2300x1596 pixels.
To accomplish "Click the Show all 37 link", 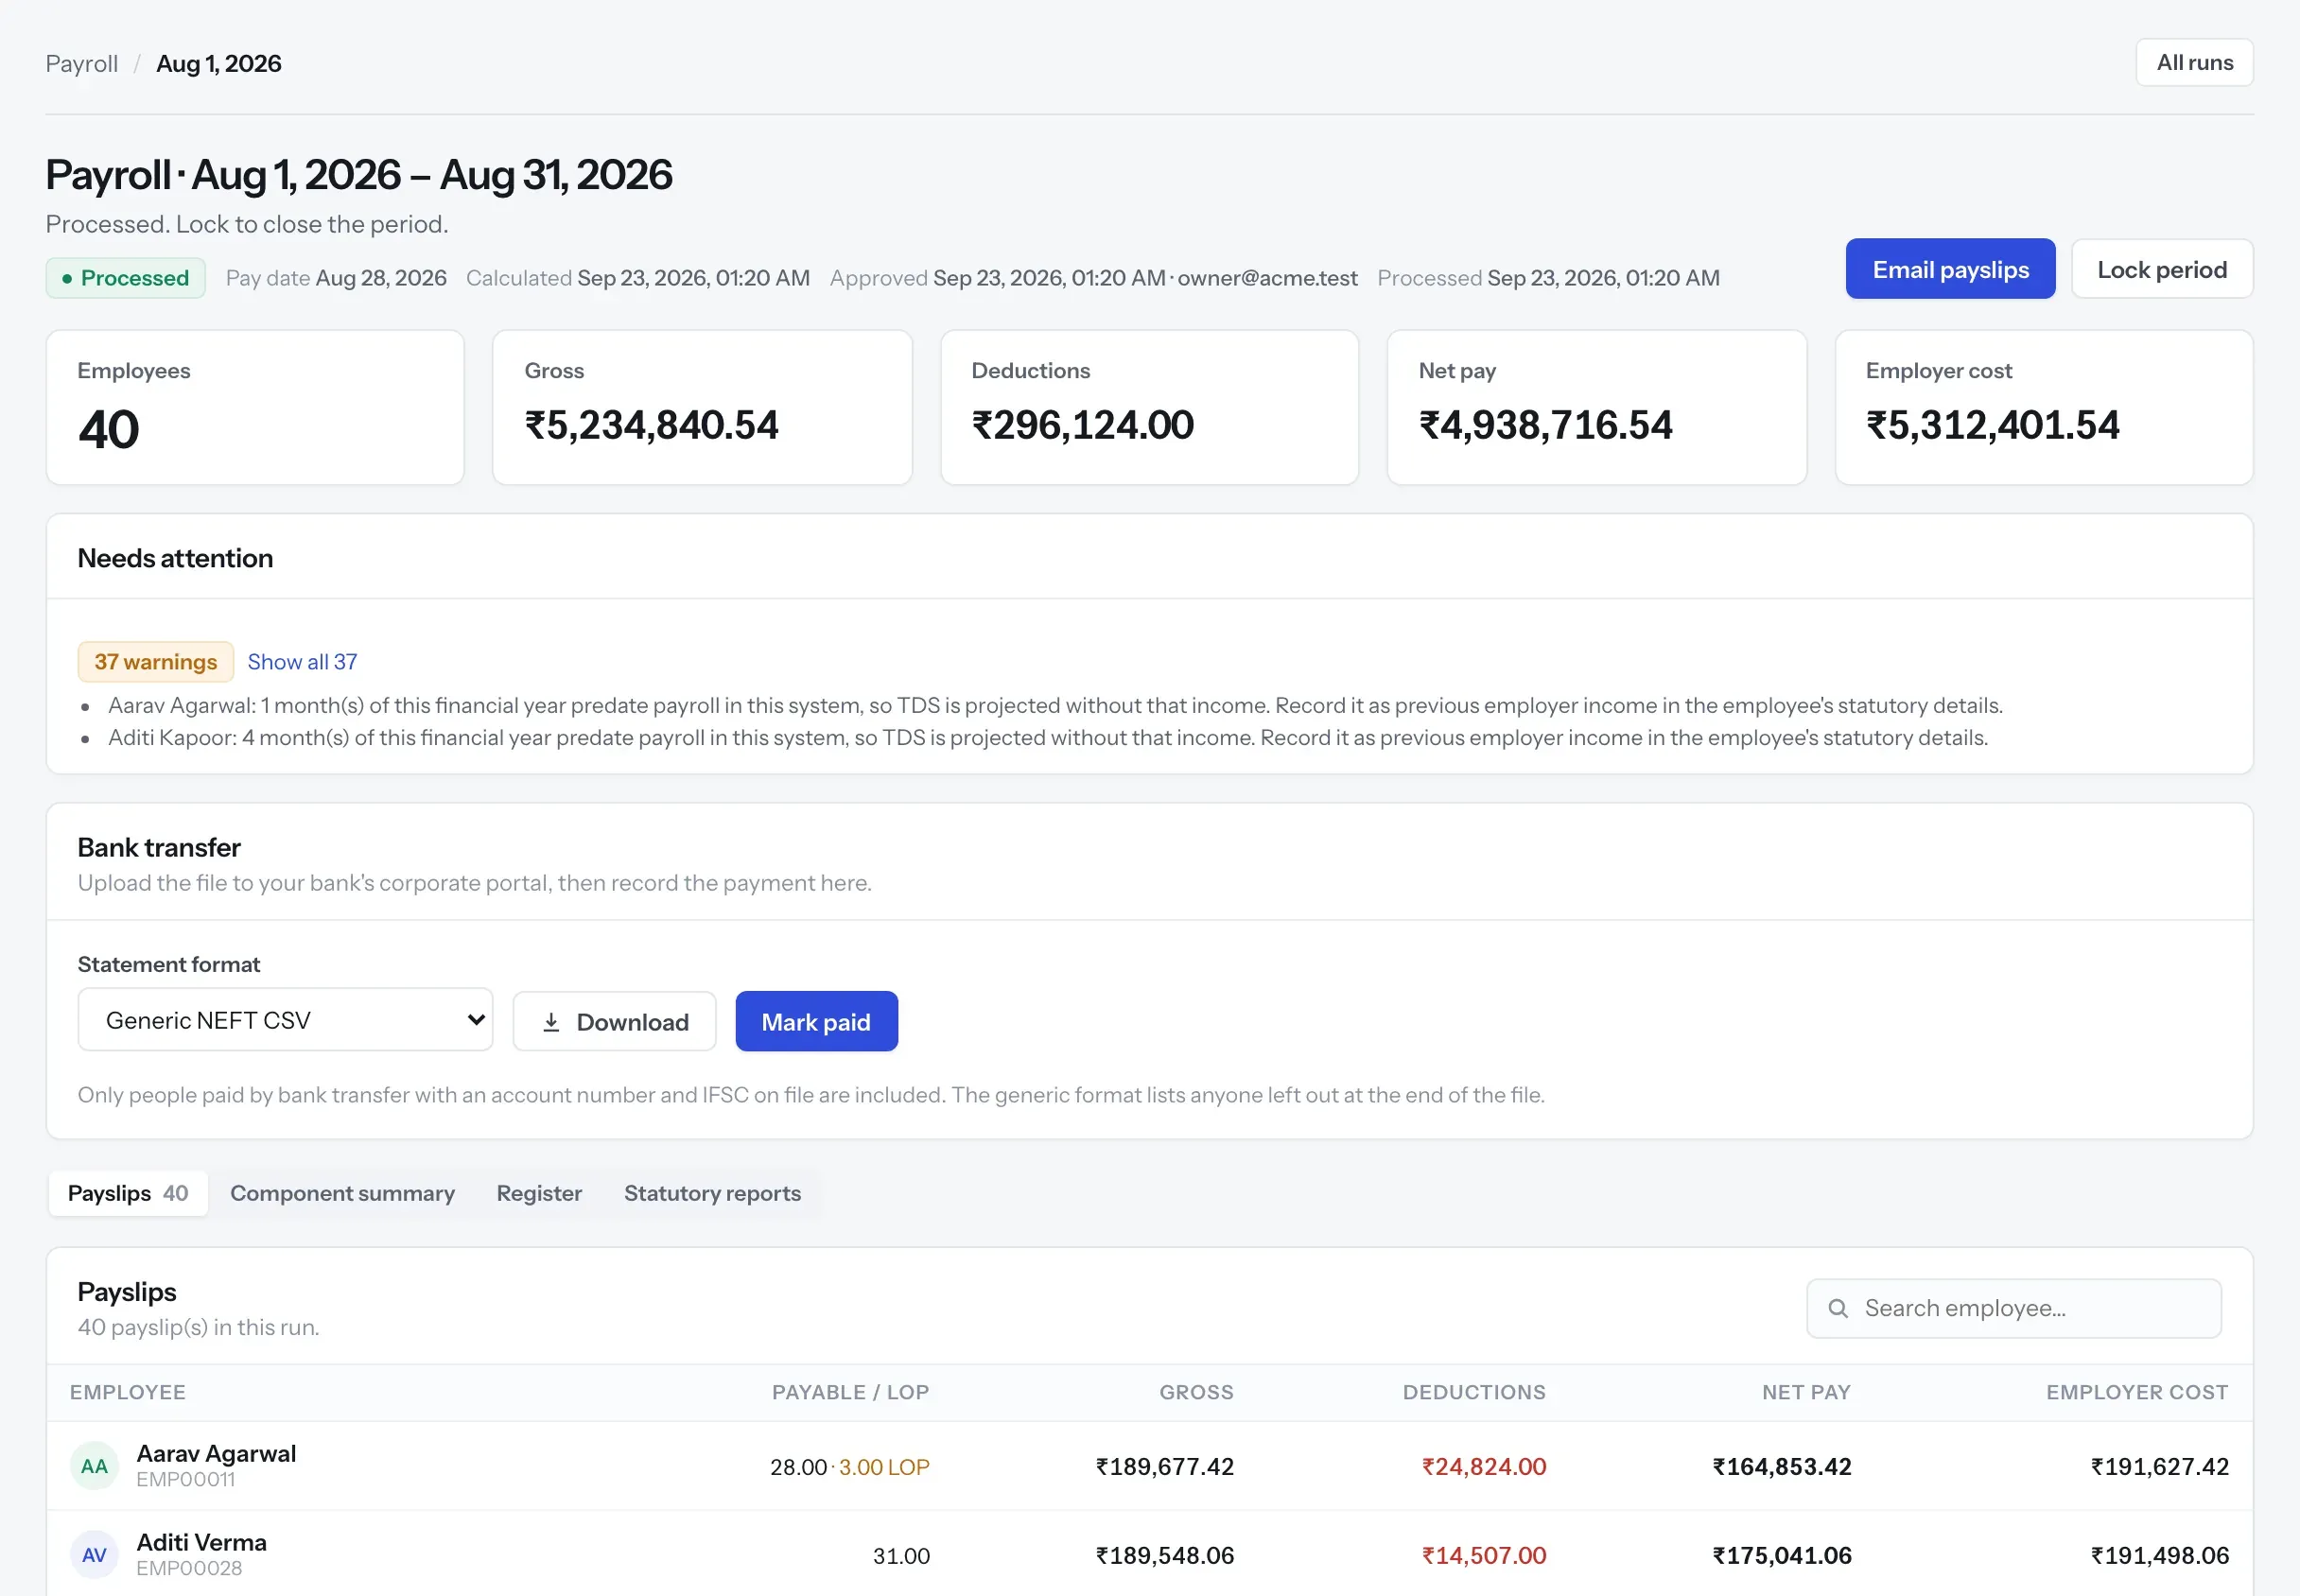I will 302,662.
